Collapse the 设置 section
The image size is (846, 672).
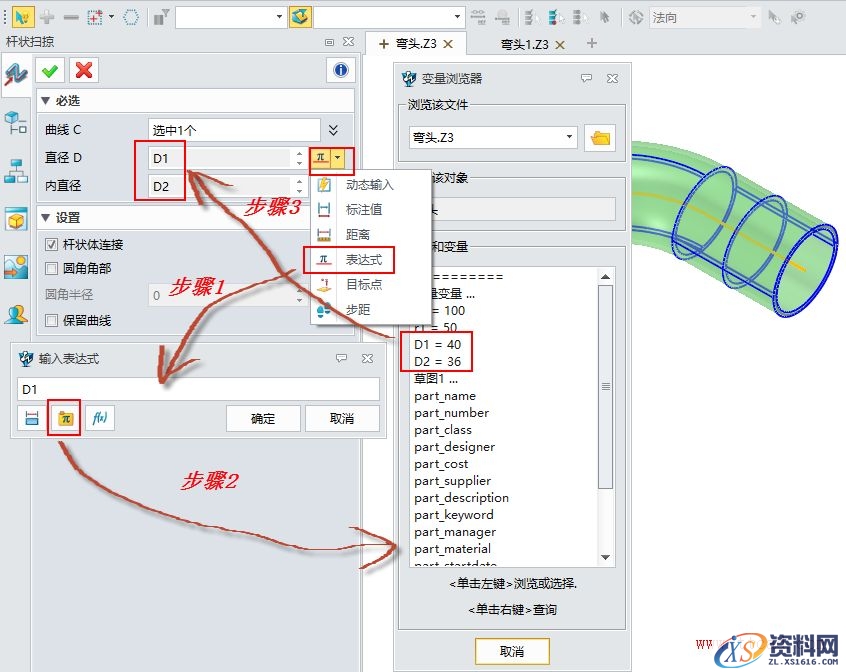coord(45,217)
